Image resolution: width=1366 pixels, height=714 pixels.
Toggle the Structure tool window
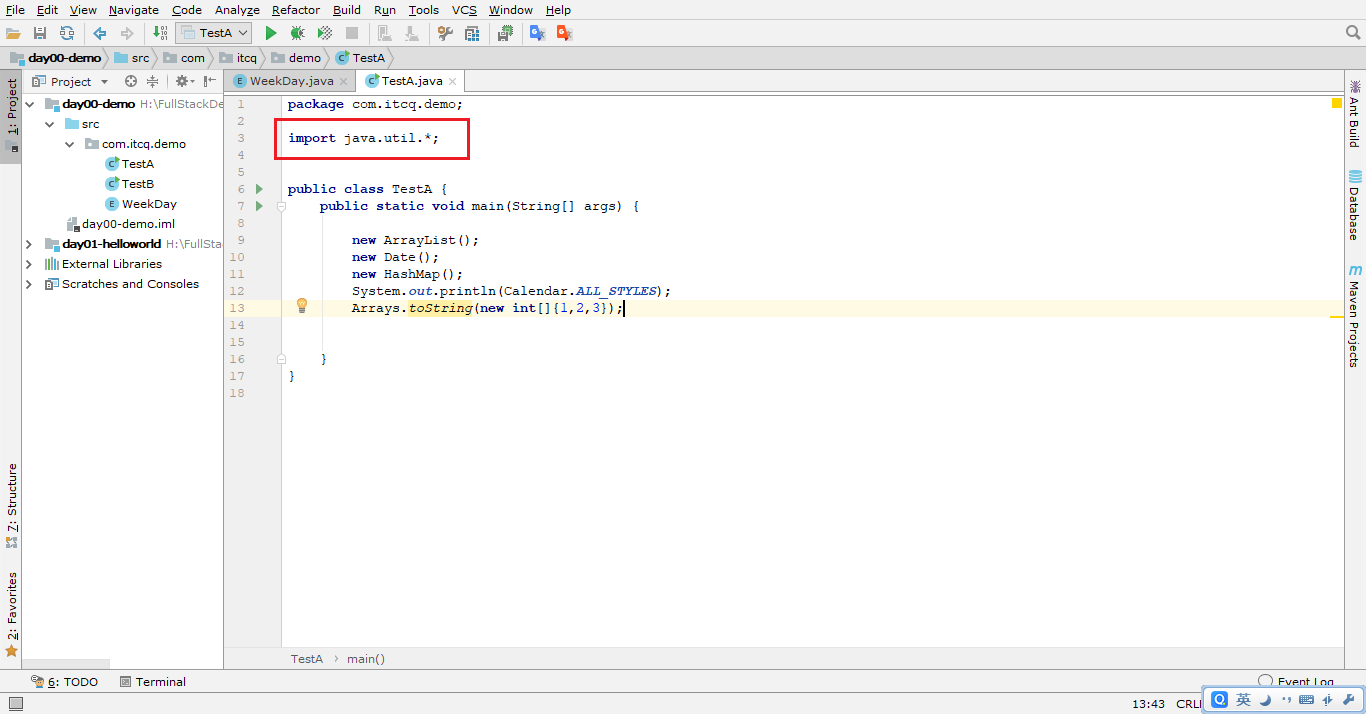[x=12, y=504]
